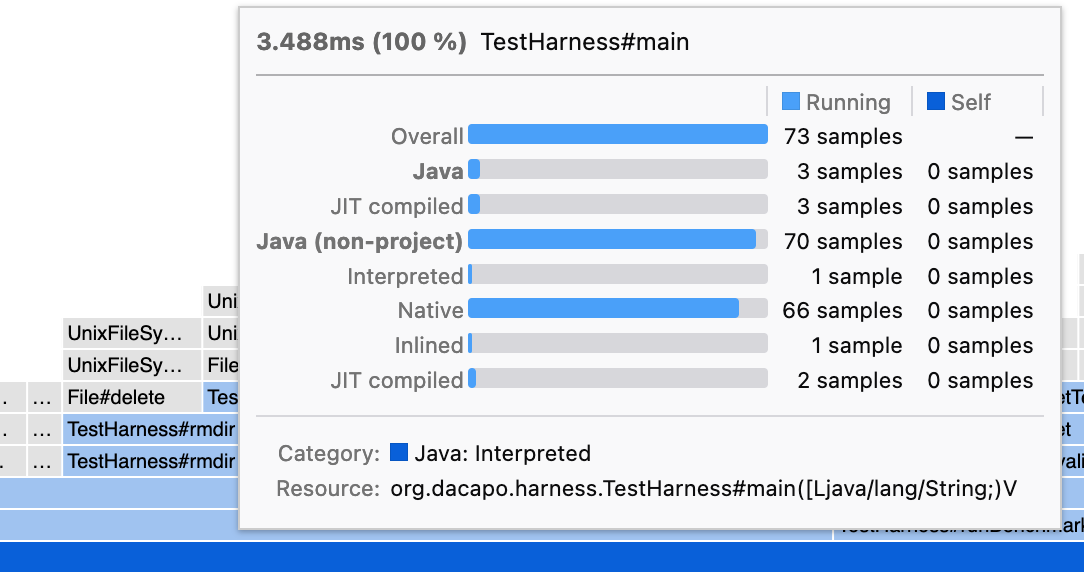Select the upper TestHarness#rmdir frame
1084x572 pixels.
151,429
